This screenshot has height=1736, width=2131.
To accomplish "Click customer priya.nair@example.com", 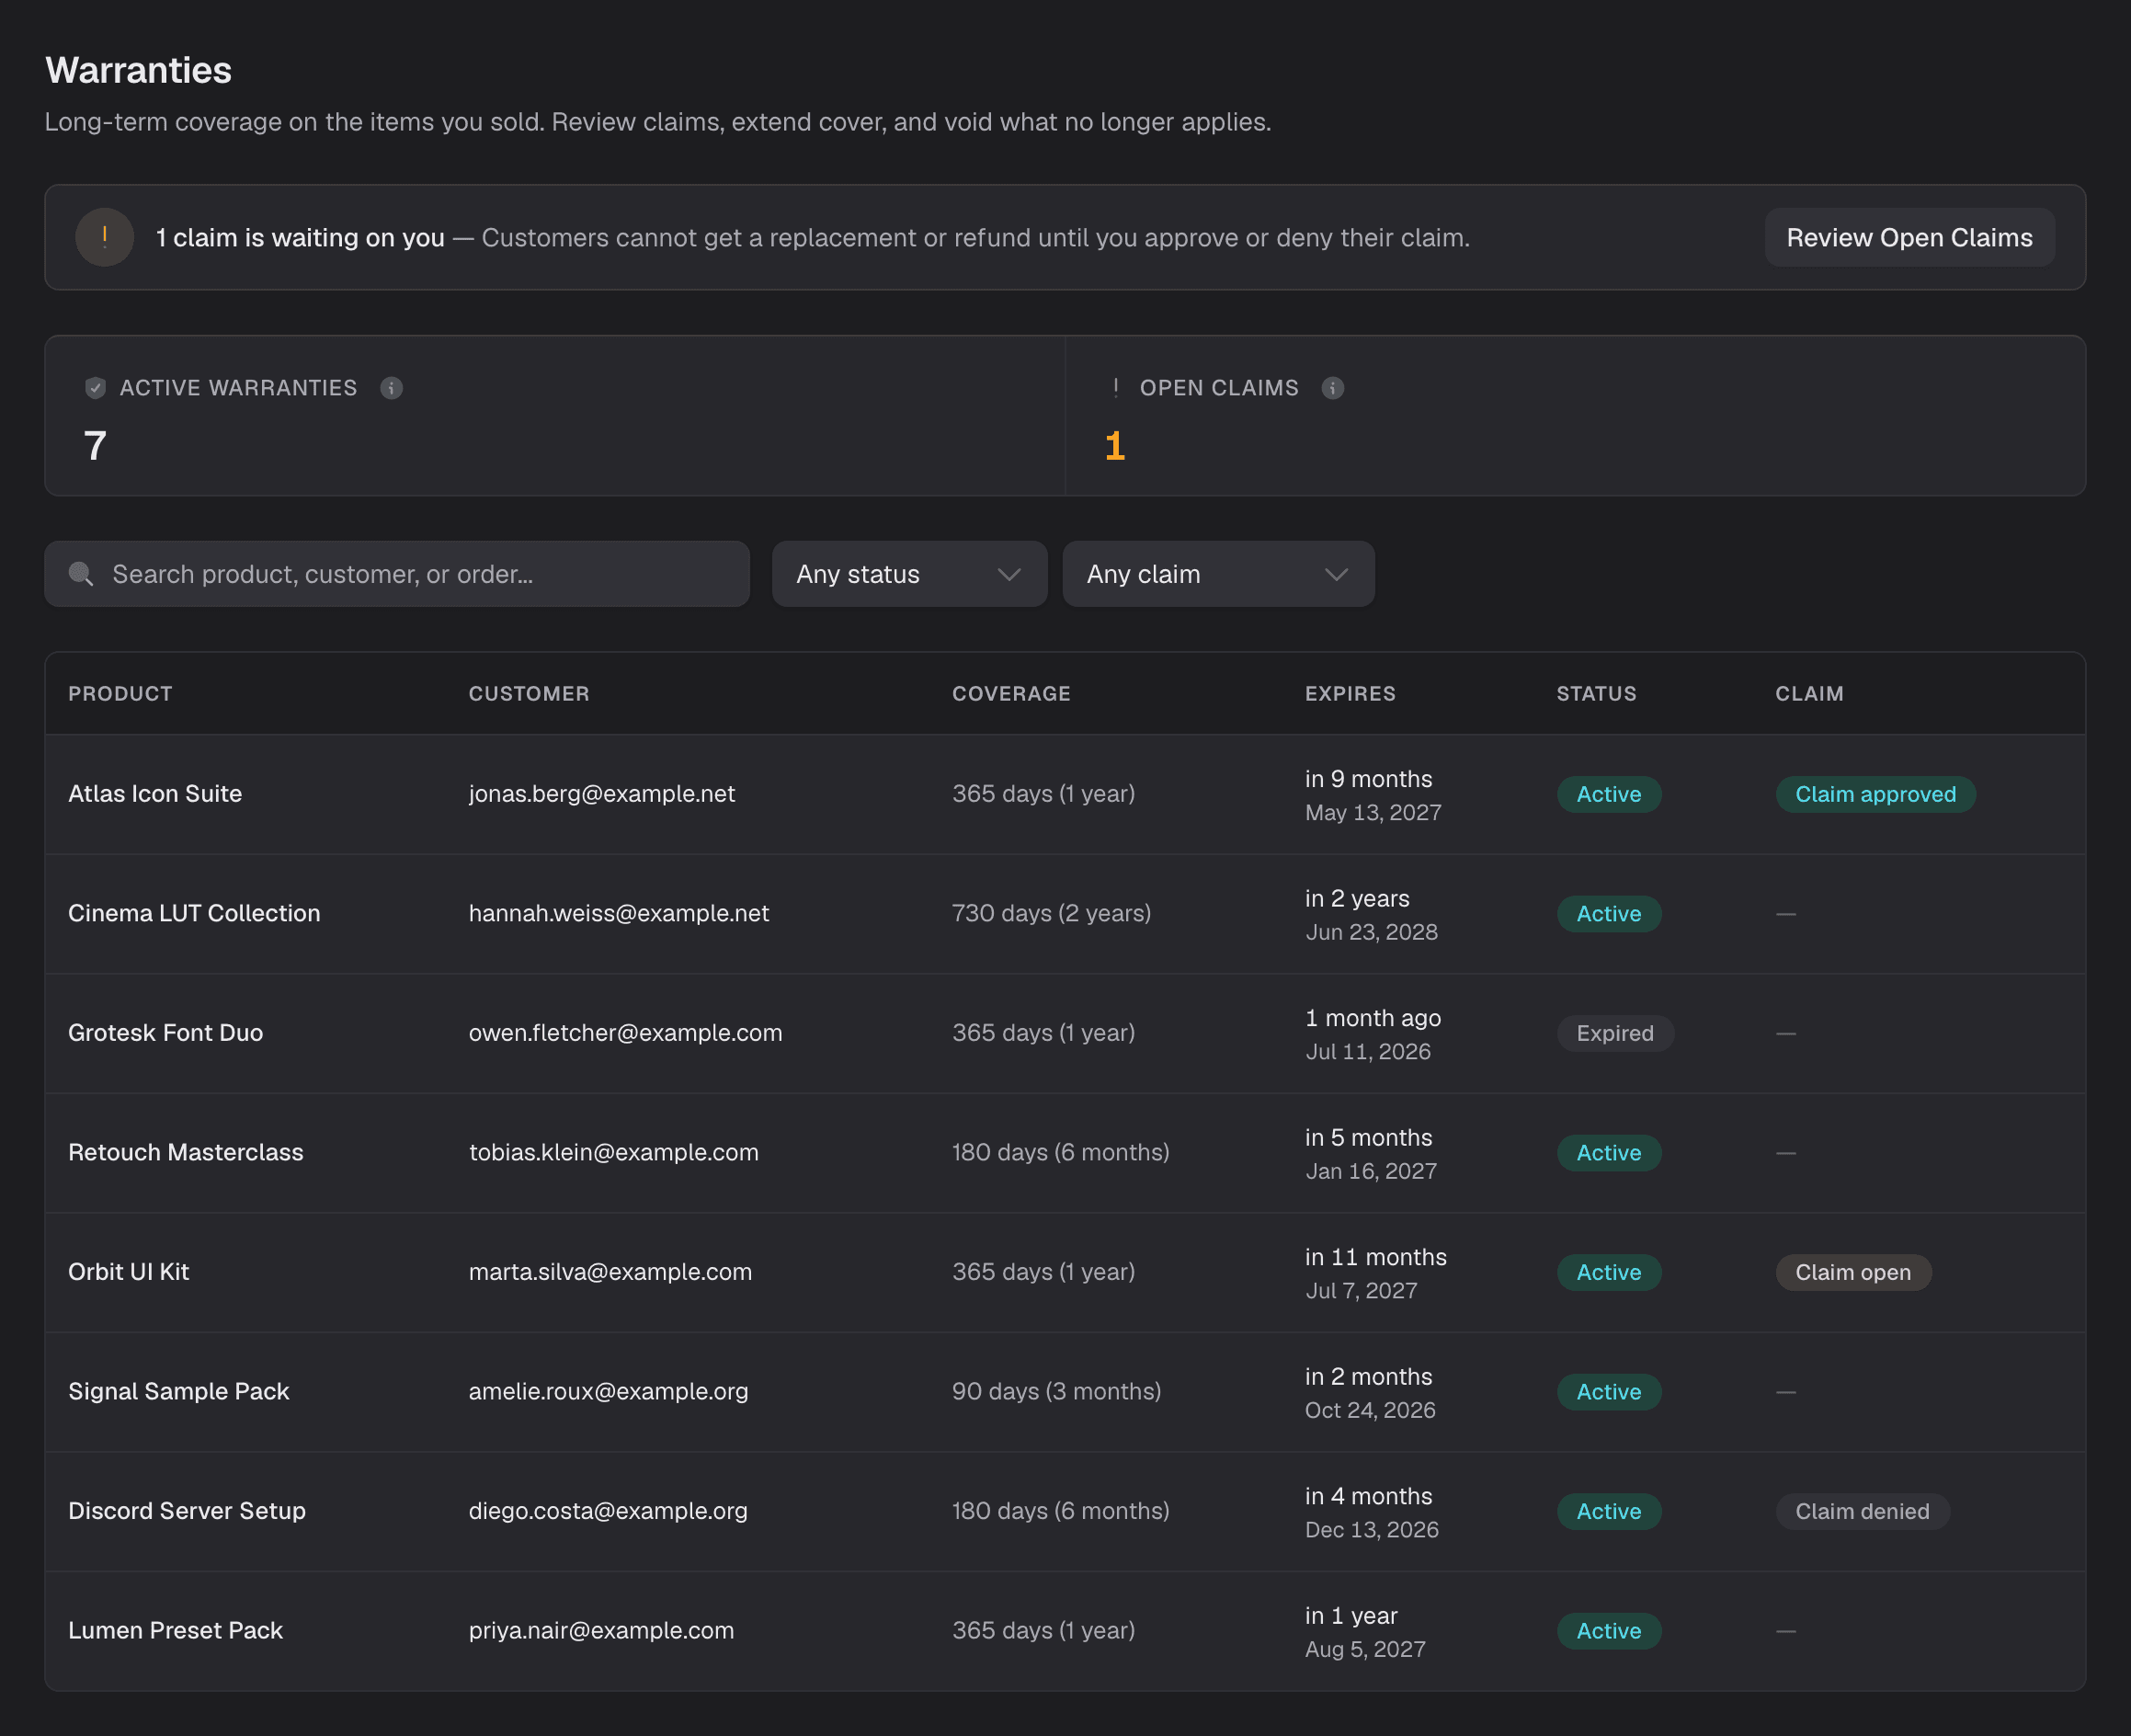I will 601,1631.
